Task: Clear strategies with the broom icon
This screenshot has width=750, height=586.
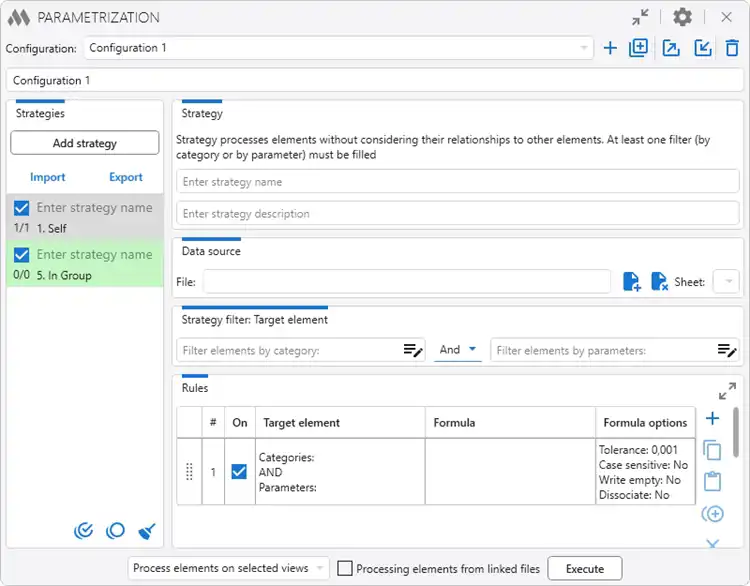Action: coord(147,531)
